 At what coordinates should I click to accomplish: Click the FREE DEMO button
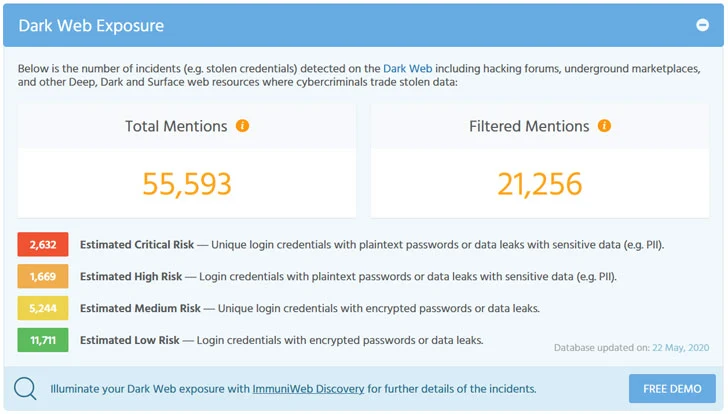672,389
